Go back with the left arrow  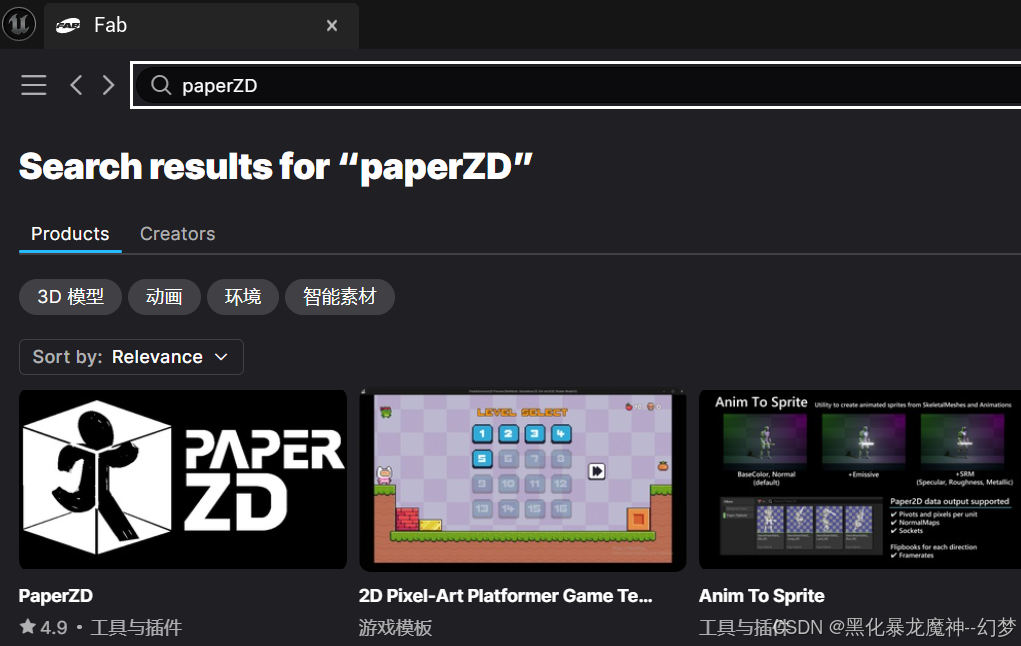(76, 85)
